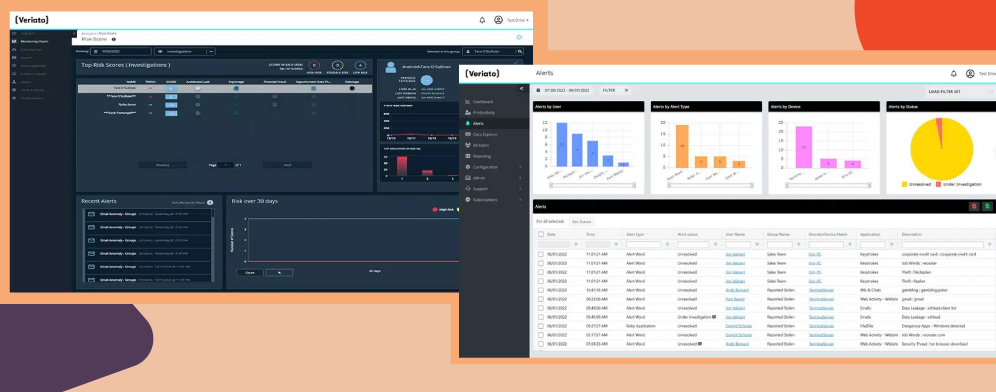Click the Set Status button

tap(582, 222)
